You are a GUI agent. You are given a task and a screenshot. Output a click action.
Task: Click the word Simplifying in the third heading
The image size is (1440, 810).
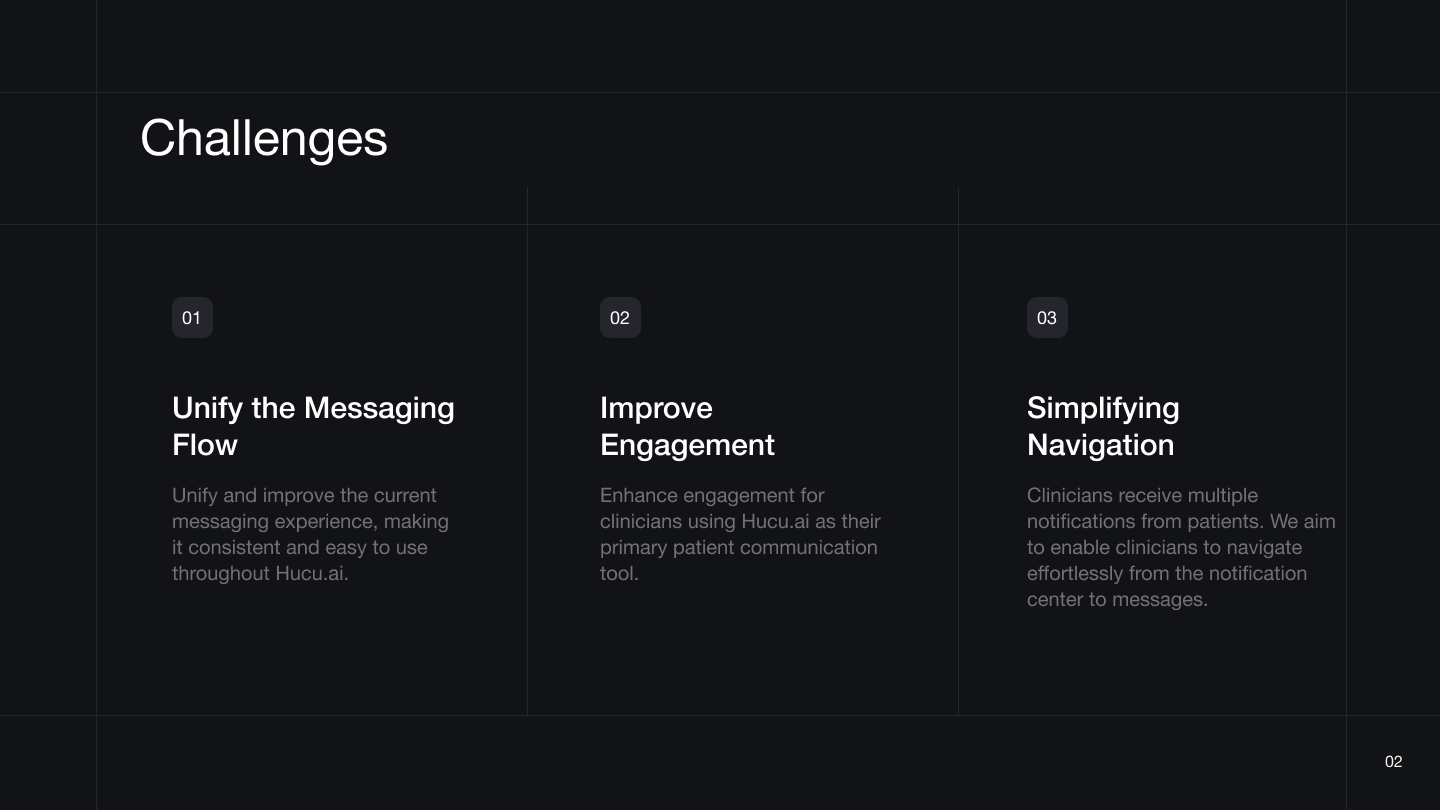tap(1103, 408)
